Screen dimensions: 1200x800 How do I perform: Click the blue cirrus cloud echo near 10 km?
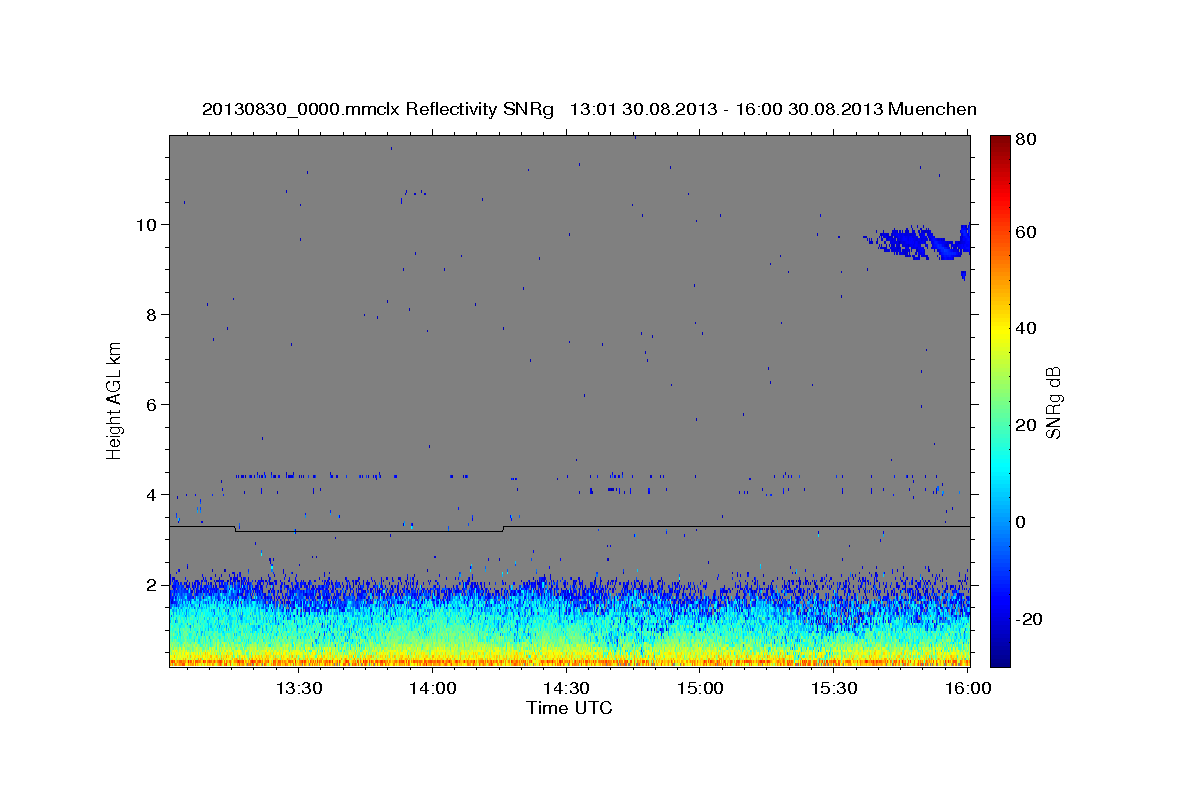918,242
